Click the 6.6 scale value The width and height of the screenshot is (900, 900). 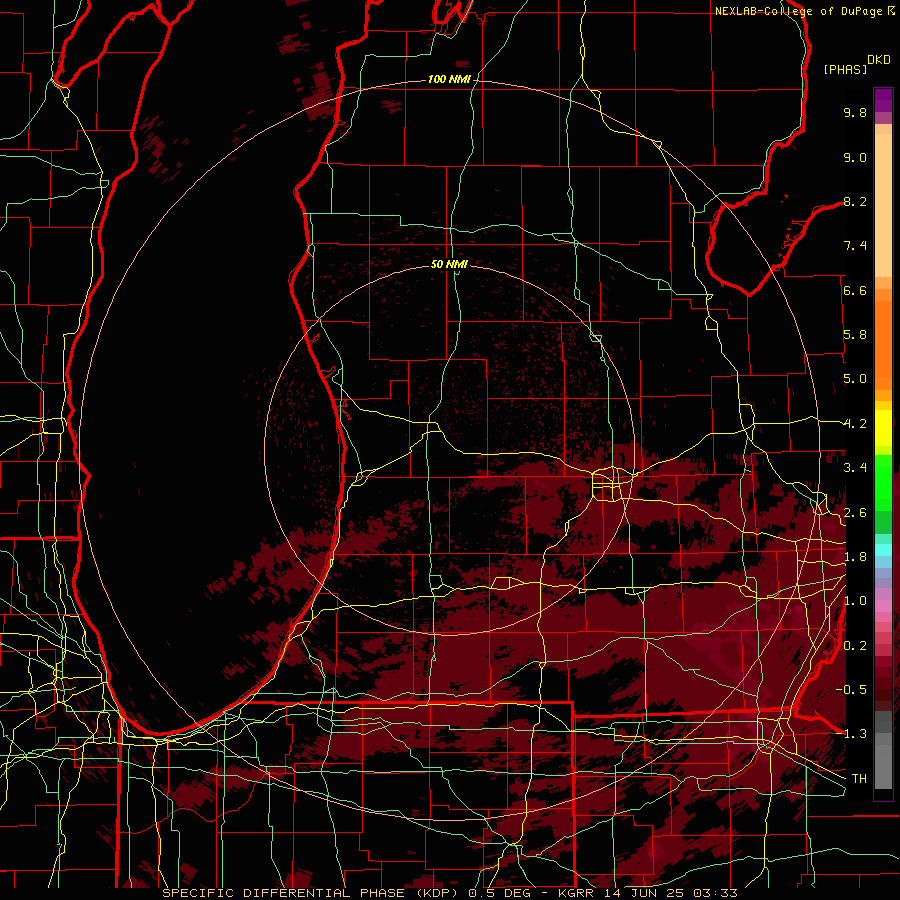(x=855, y=290)
